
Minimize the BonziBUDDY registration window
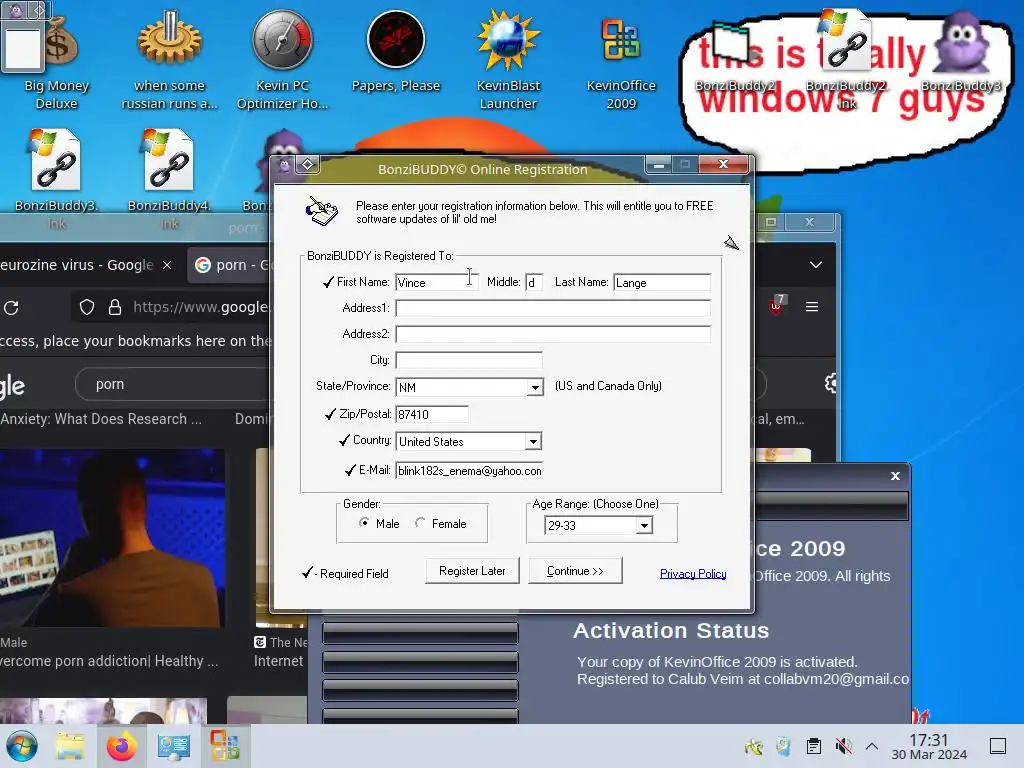click(x=659, y=165)
